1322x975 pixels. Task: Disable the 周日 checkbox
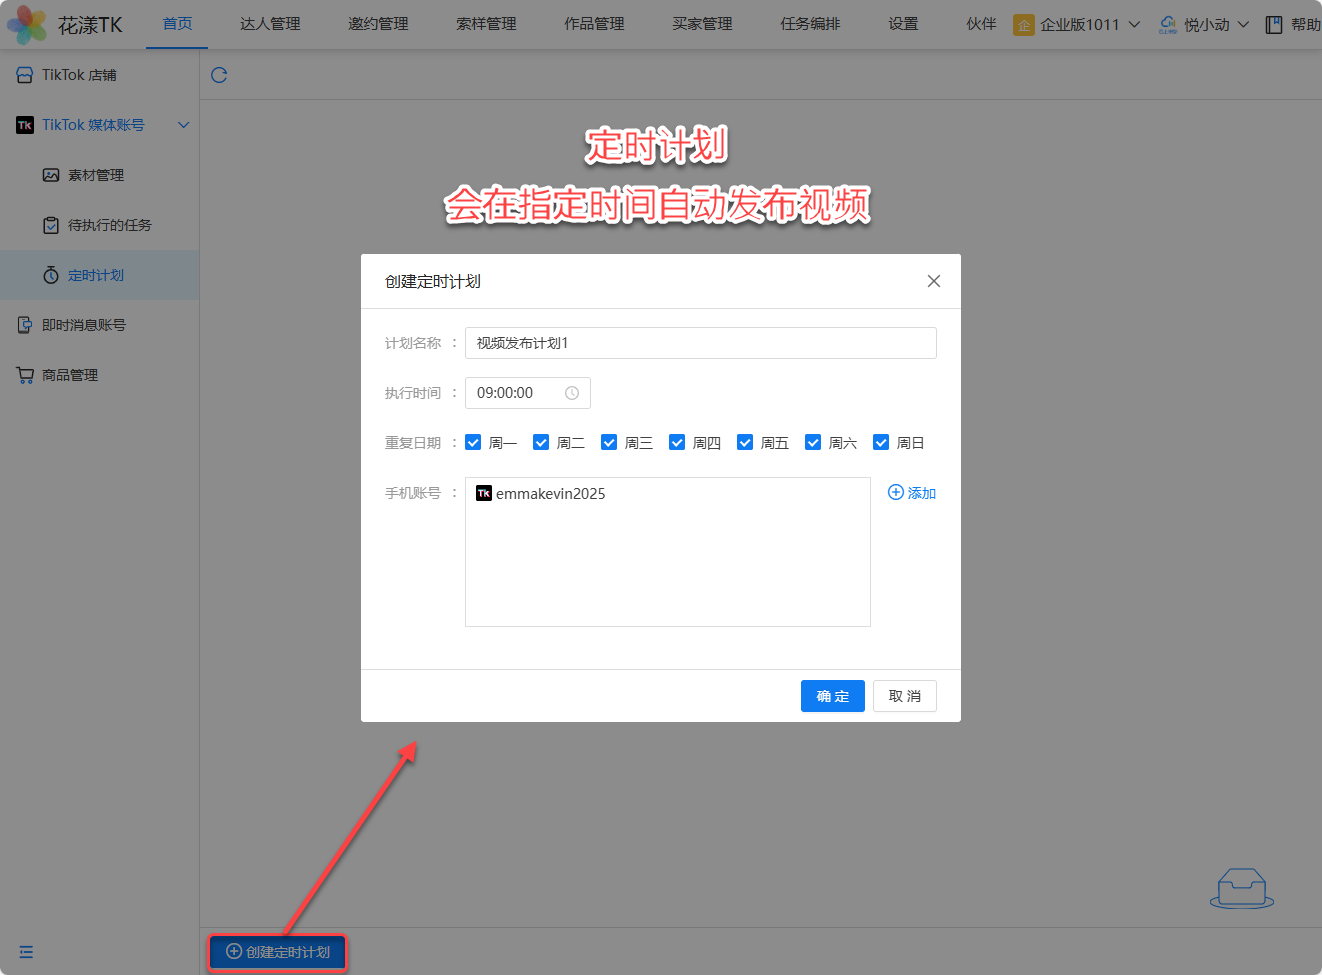point(881,442)
